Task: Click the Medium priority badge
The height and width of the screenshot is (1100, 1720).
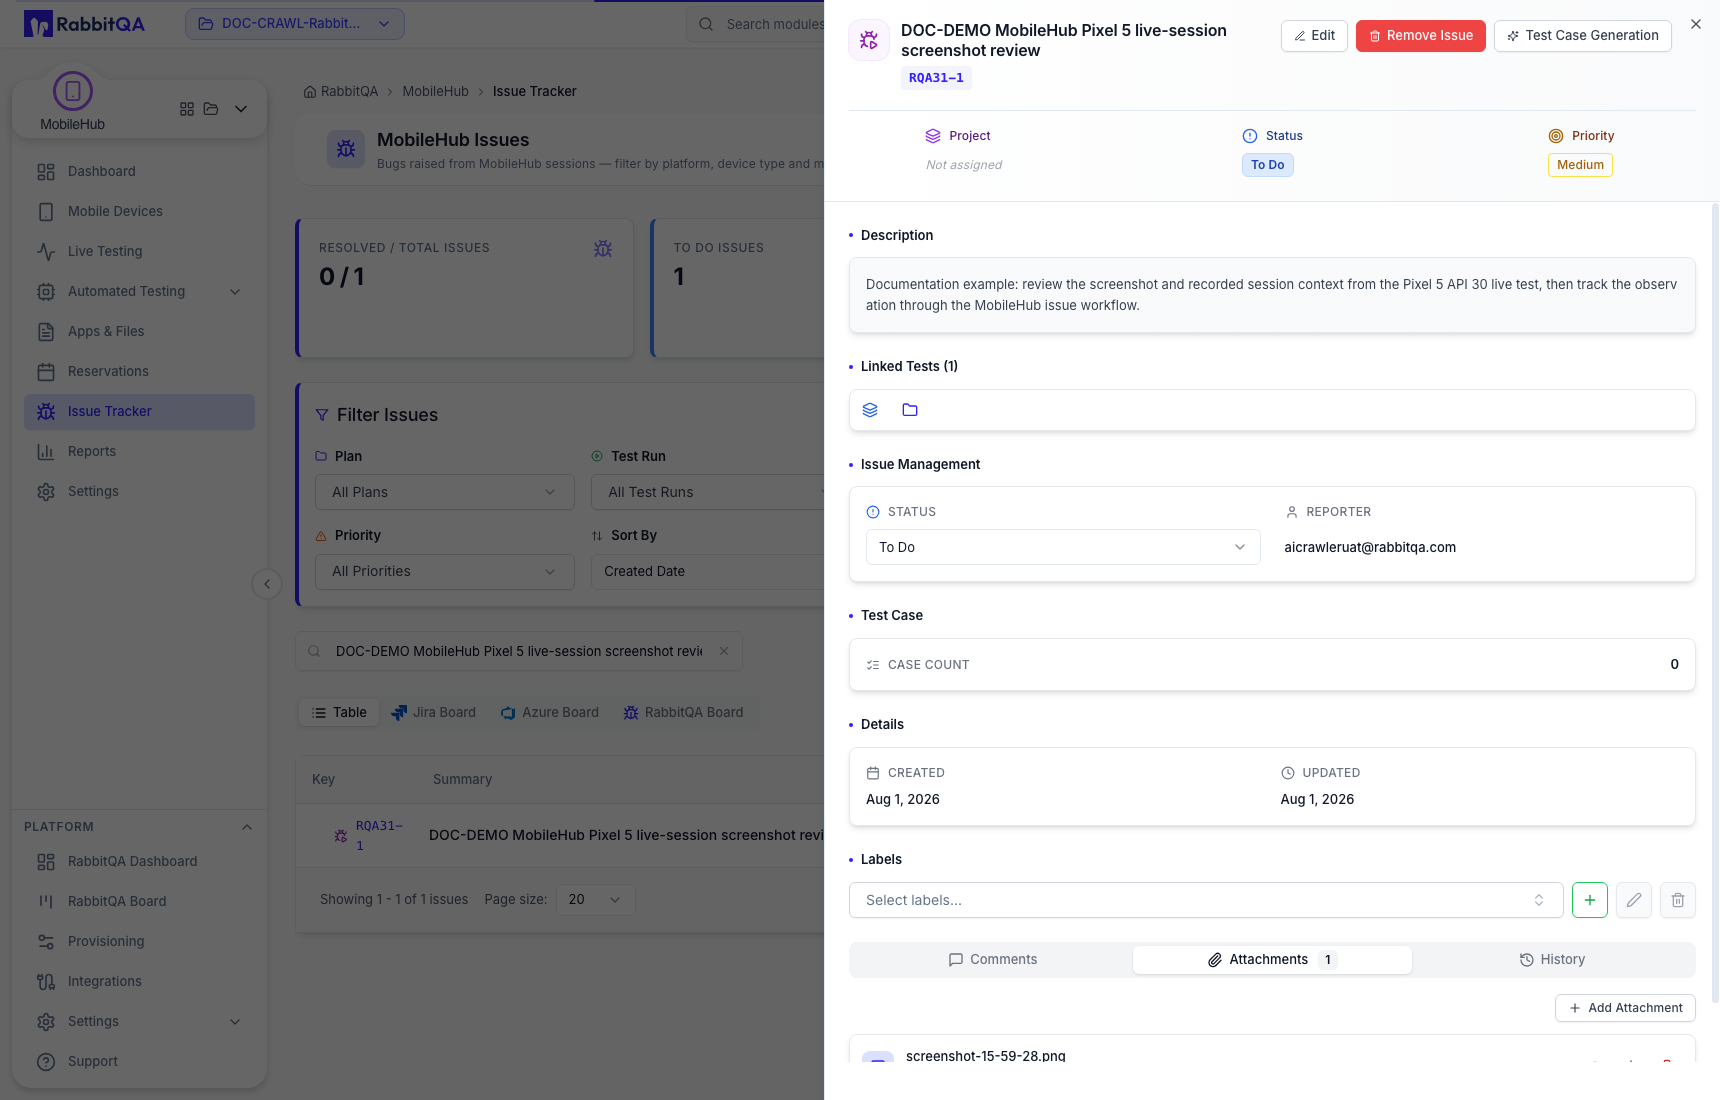Action: [x=1580, y=165]
